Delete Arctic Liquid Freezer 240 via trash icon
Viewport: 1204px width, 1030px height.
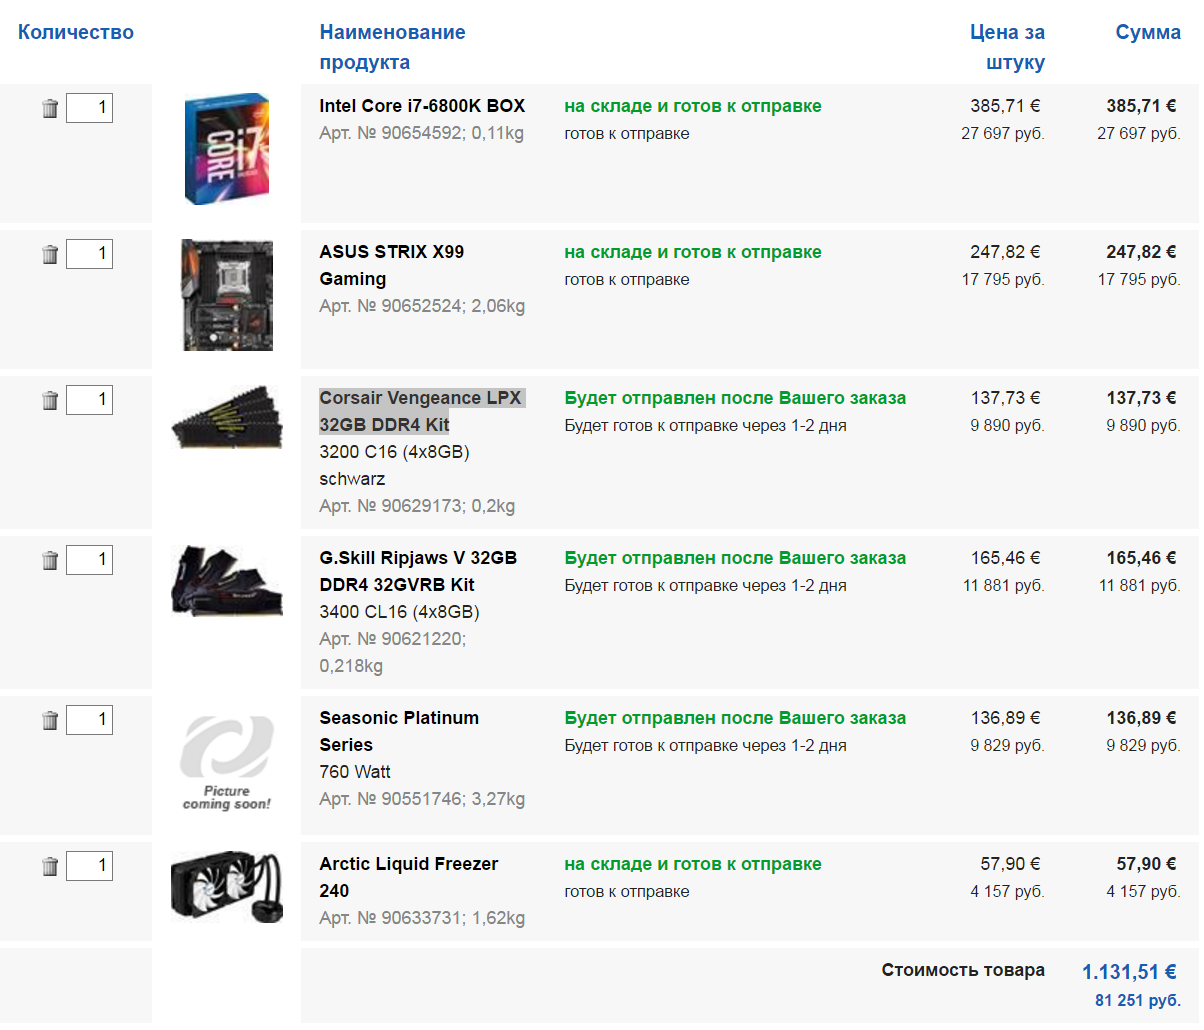50,866
